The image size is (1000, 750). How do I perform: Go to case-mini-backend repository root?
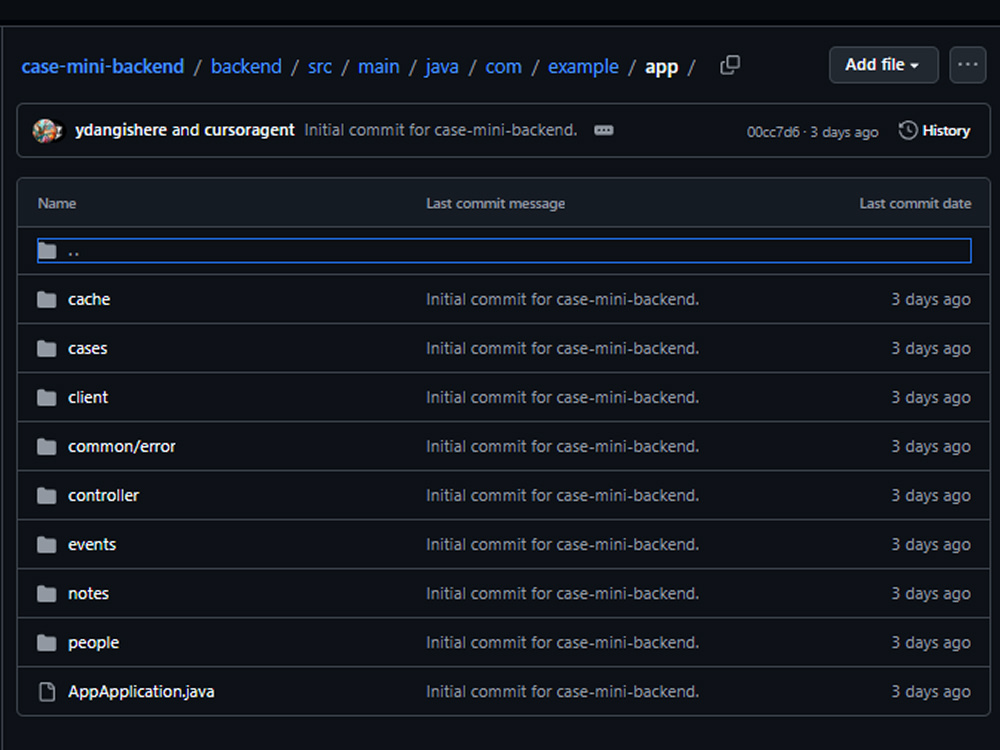click(103, 66)
